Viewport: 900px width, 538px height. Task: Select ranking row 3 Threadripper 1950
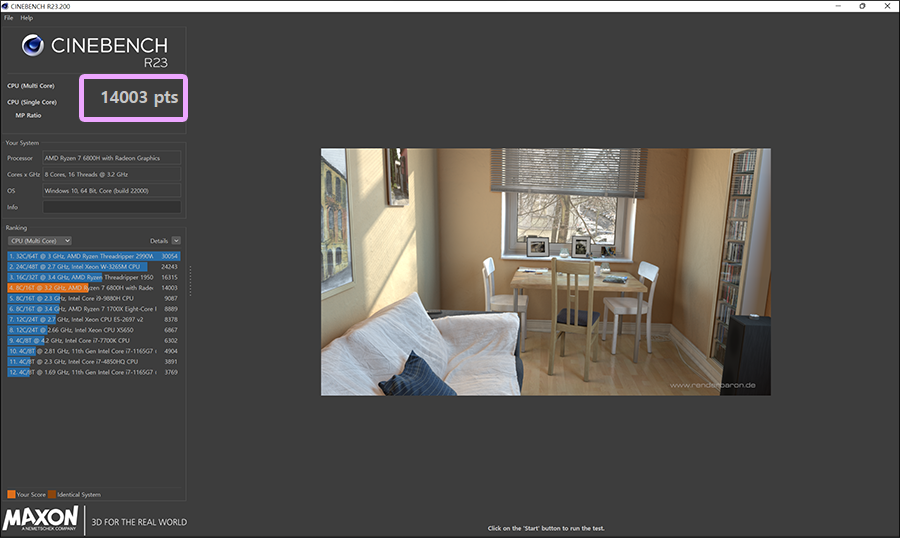pos(94,277)
